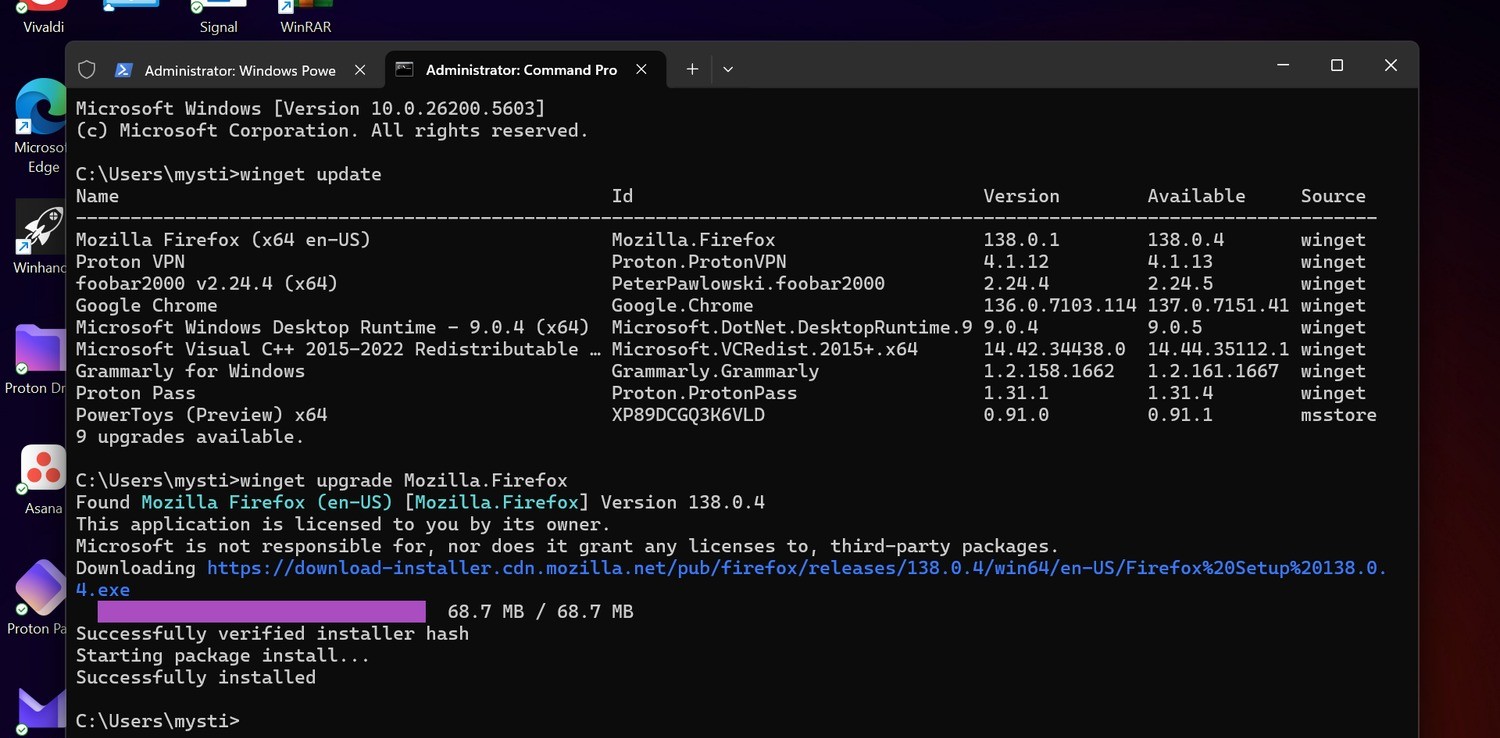
Task: Click the 'Successfully installed' message
Action: pyautogui.click(x=196, y=678)
